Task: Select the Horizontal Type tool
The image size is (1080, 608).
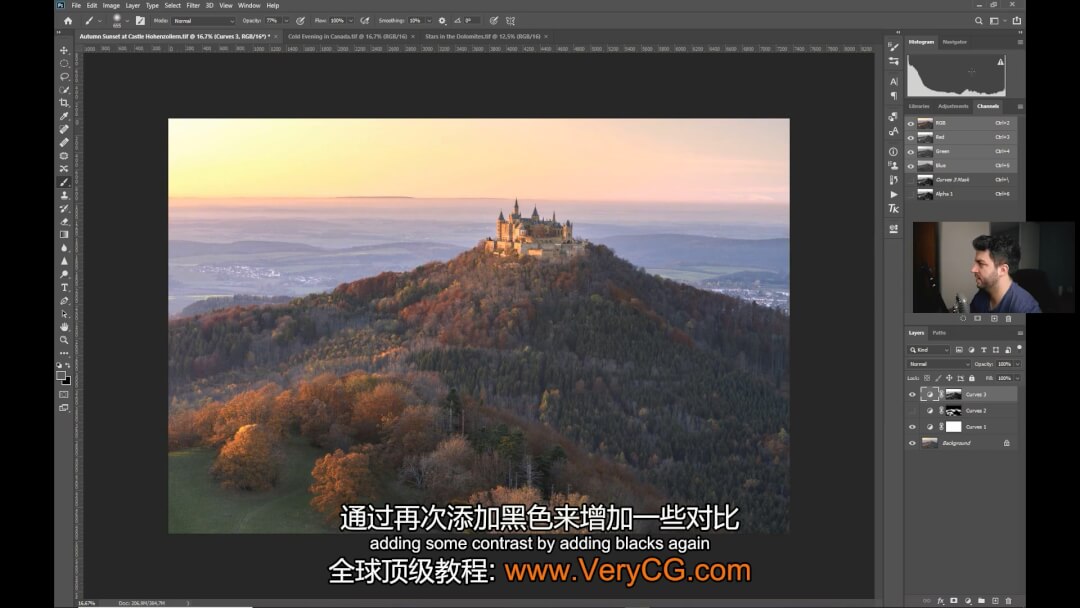Action: 64,287
